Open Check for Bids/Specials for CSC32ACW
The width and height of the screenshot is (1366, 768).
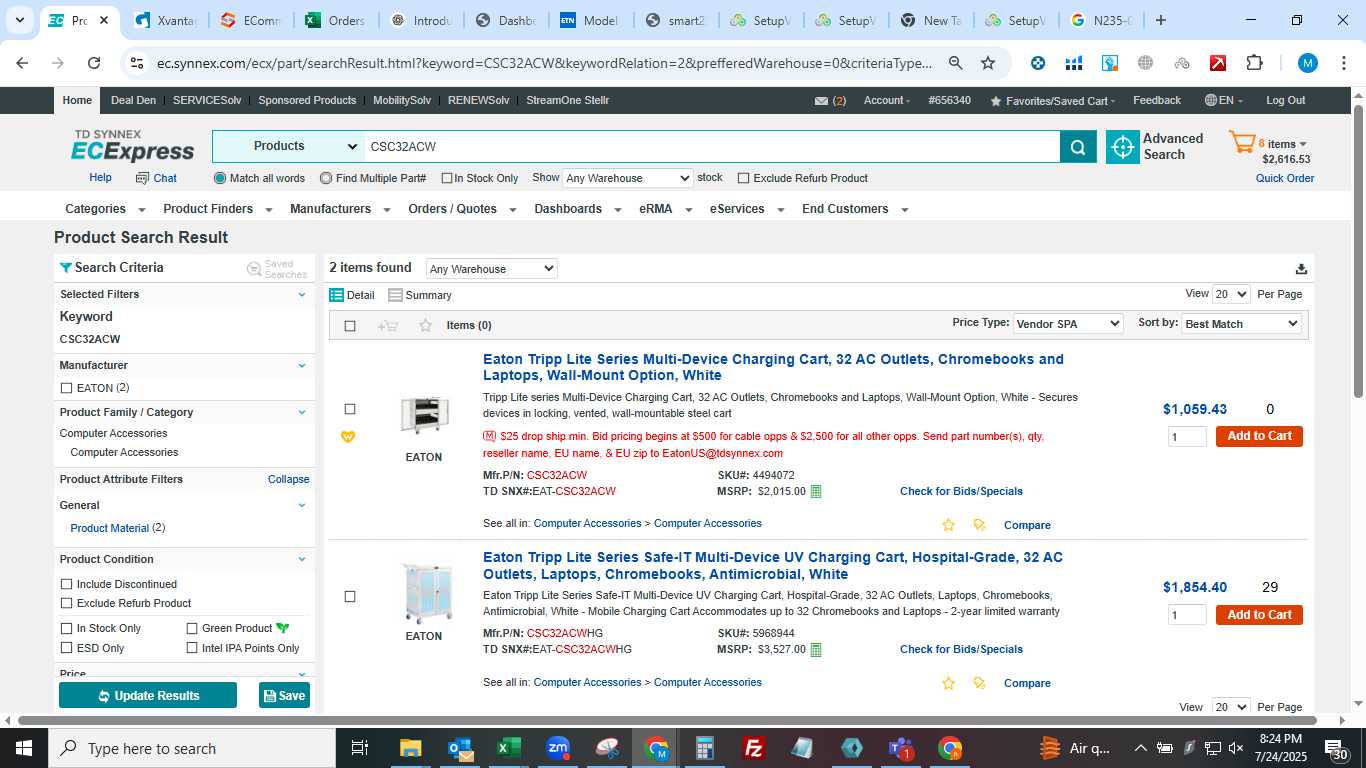(x=961, y=491)
